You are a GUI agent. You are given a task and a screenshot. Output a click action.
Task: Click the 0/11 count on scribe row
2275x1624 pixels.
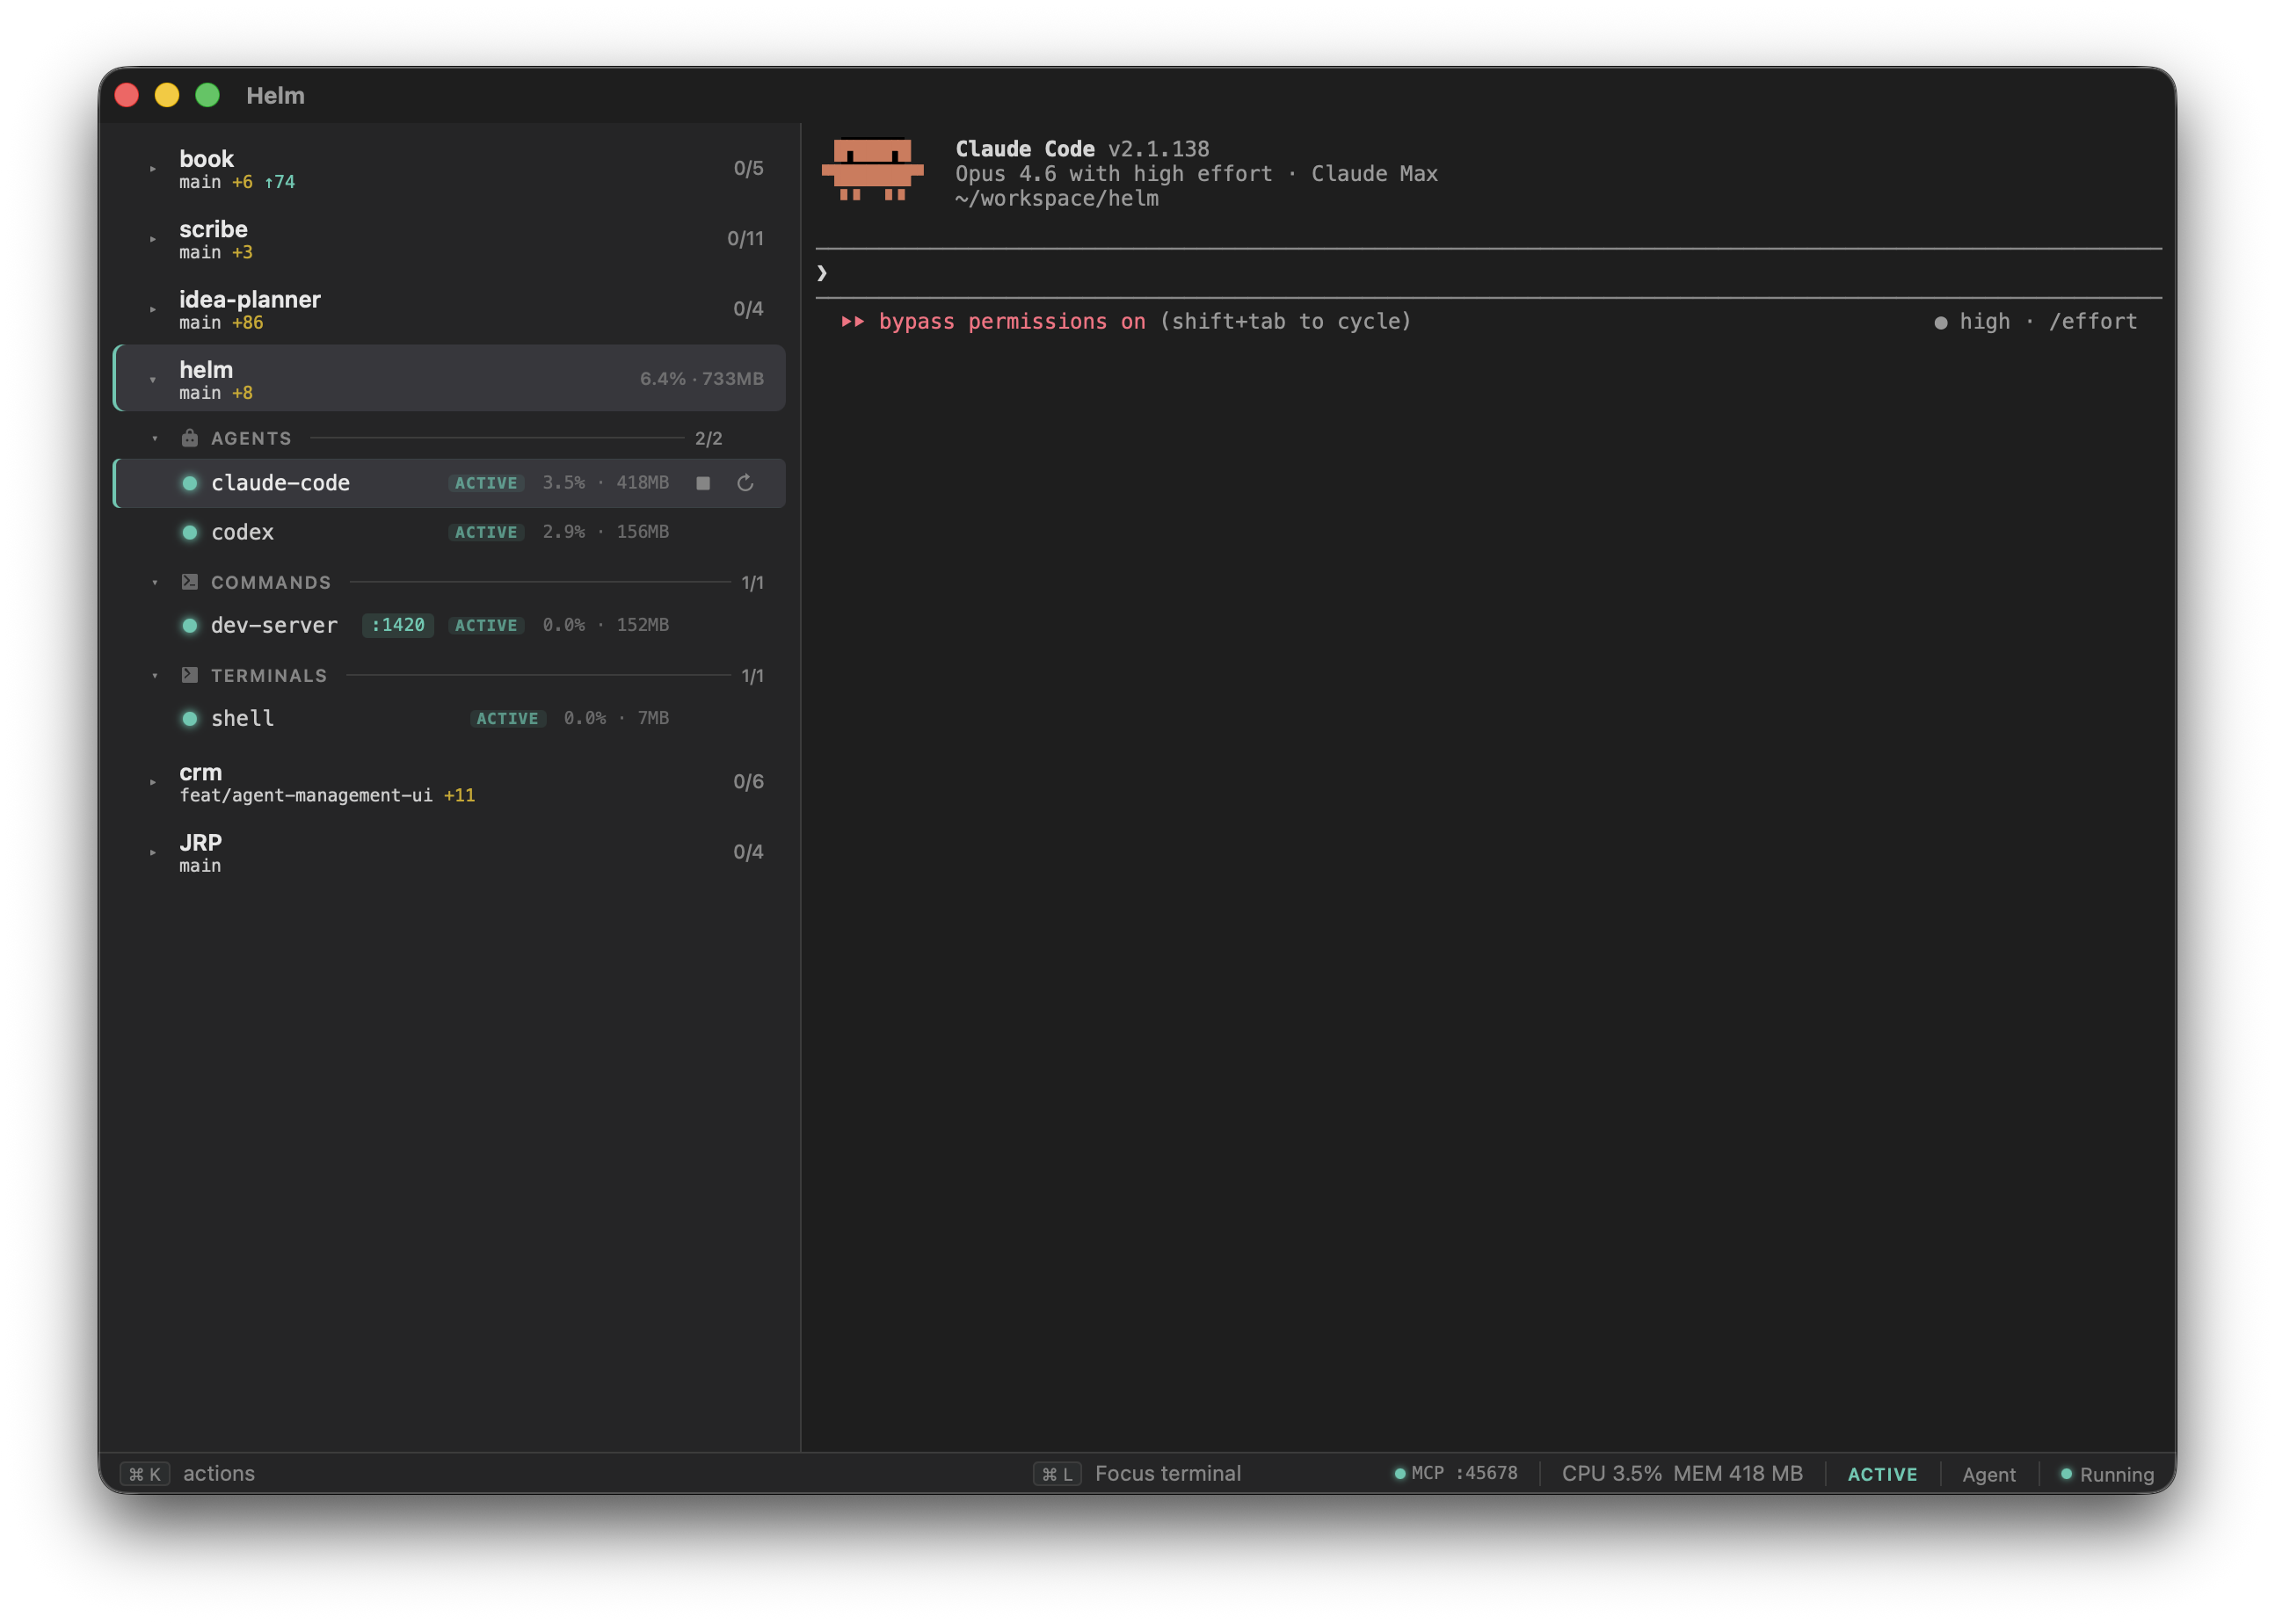(x=745, y=238)
